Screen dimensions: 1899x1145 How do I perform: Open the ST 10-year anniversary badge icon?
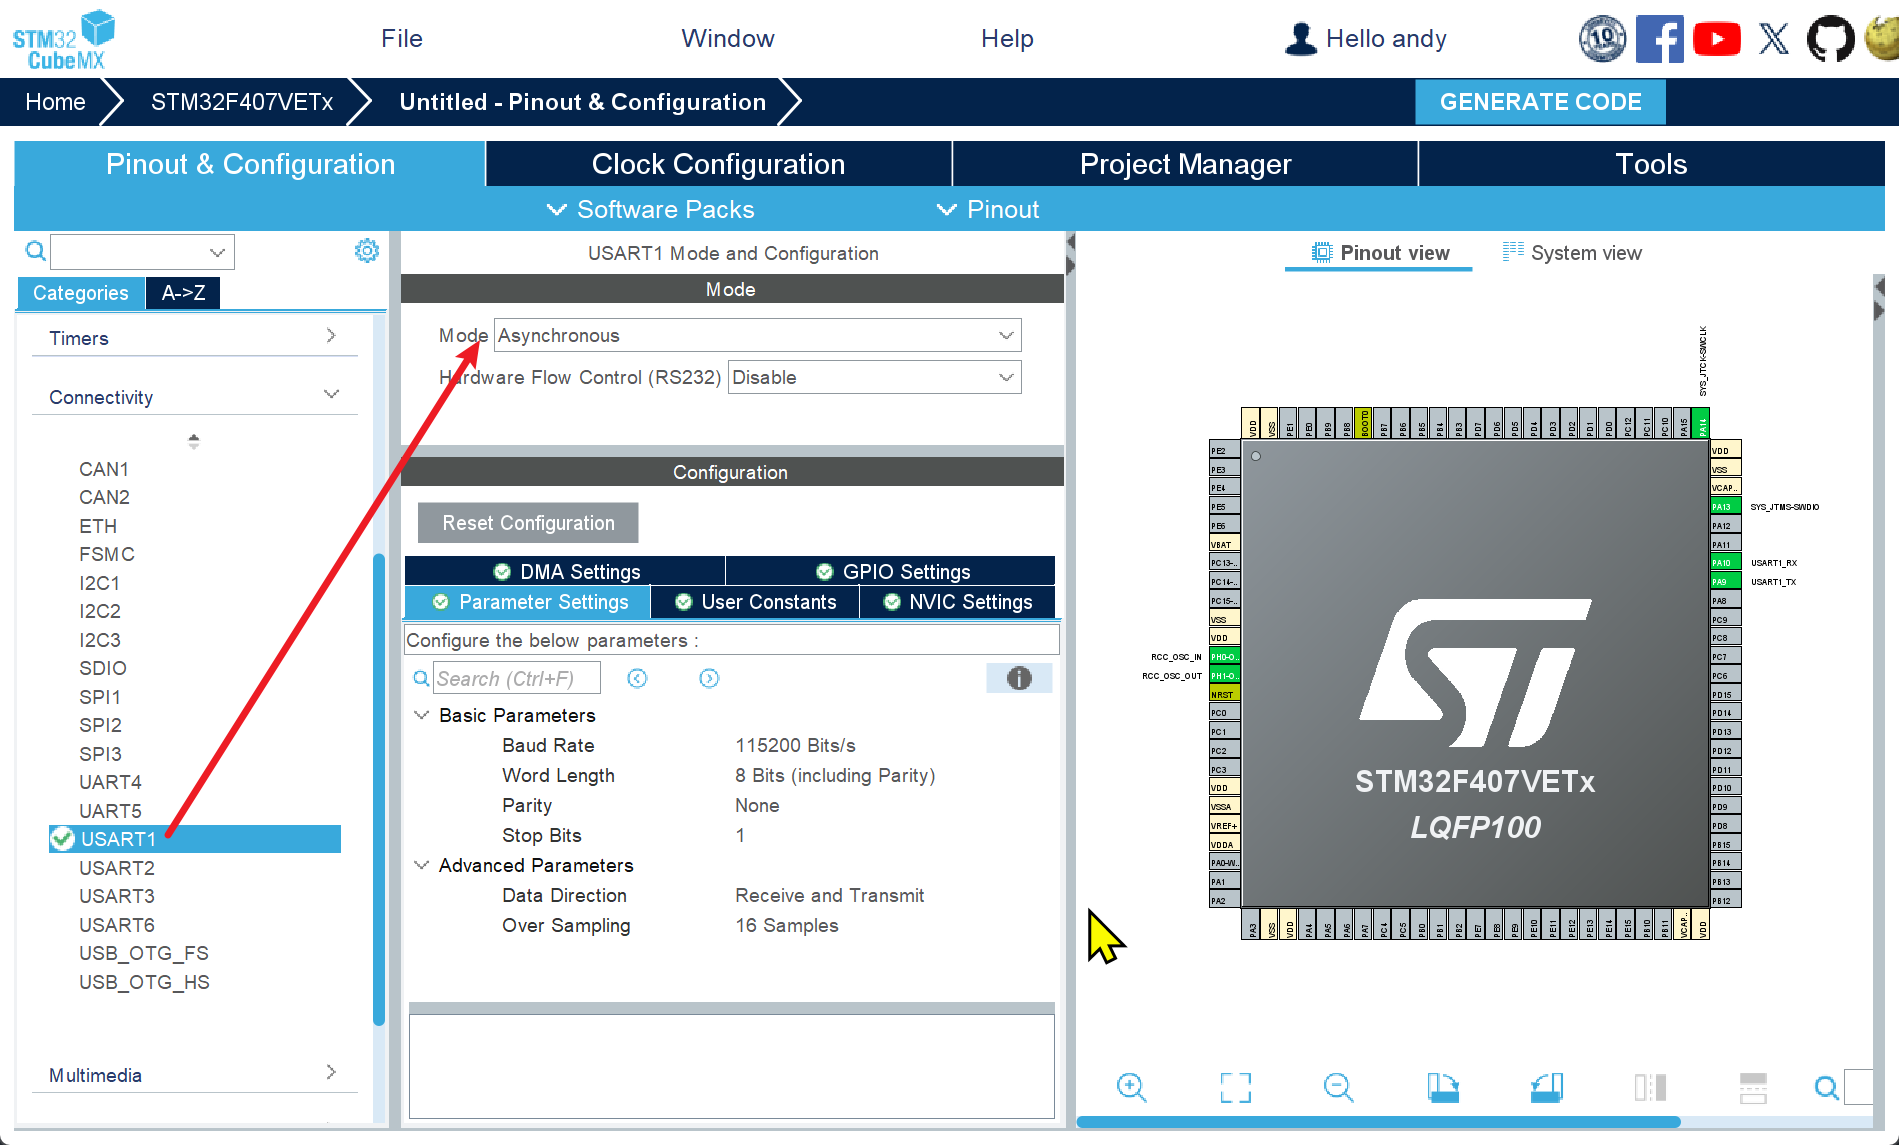[x=1602, y=39]
